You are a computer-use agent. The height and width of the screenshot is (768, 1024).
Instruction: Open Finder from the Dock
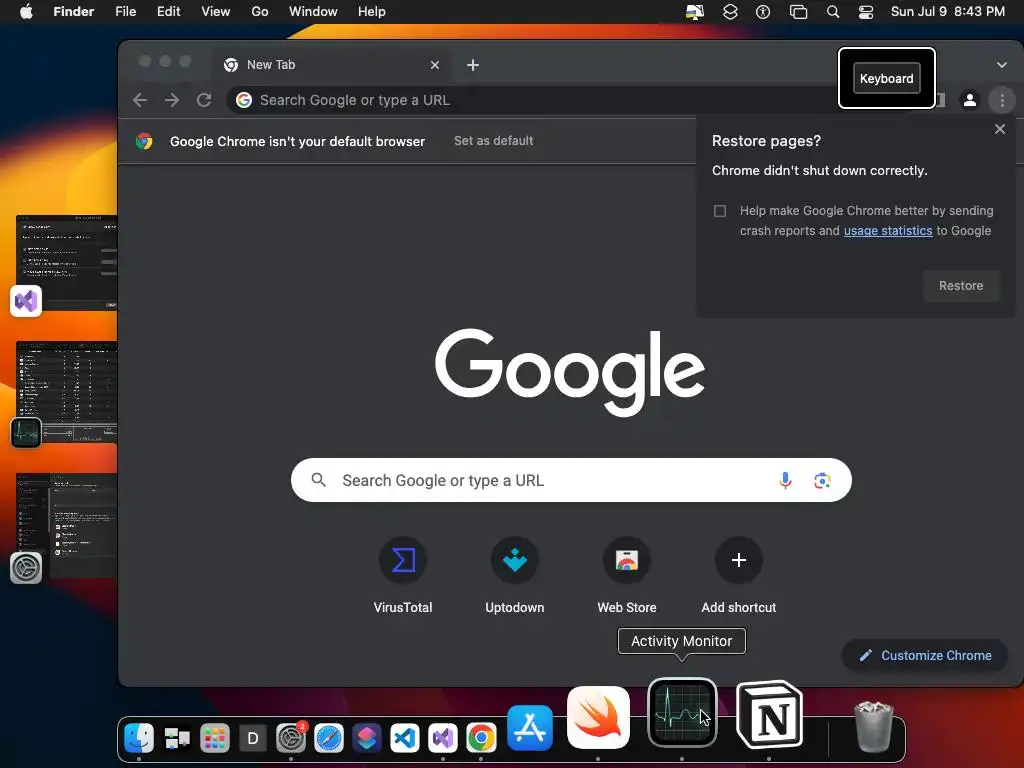click(138, 738)
